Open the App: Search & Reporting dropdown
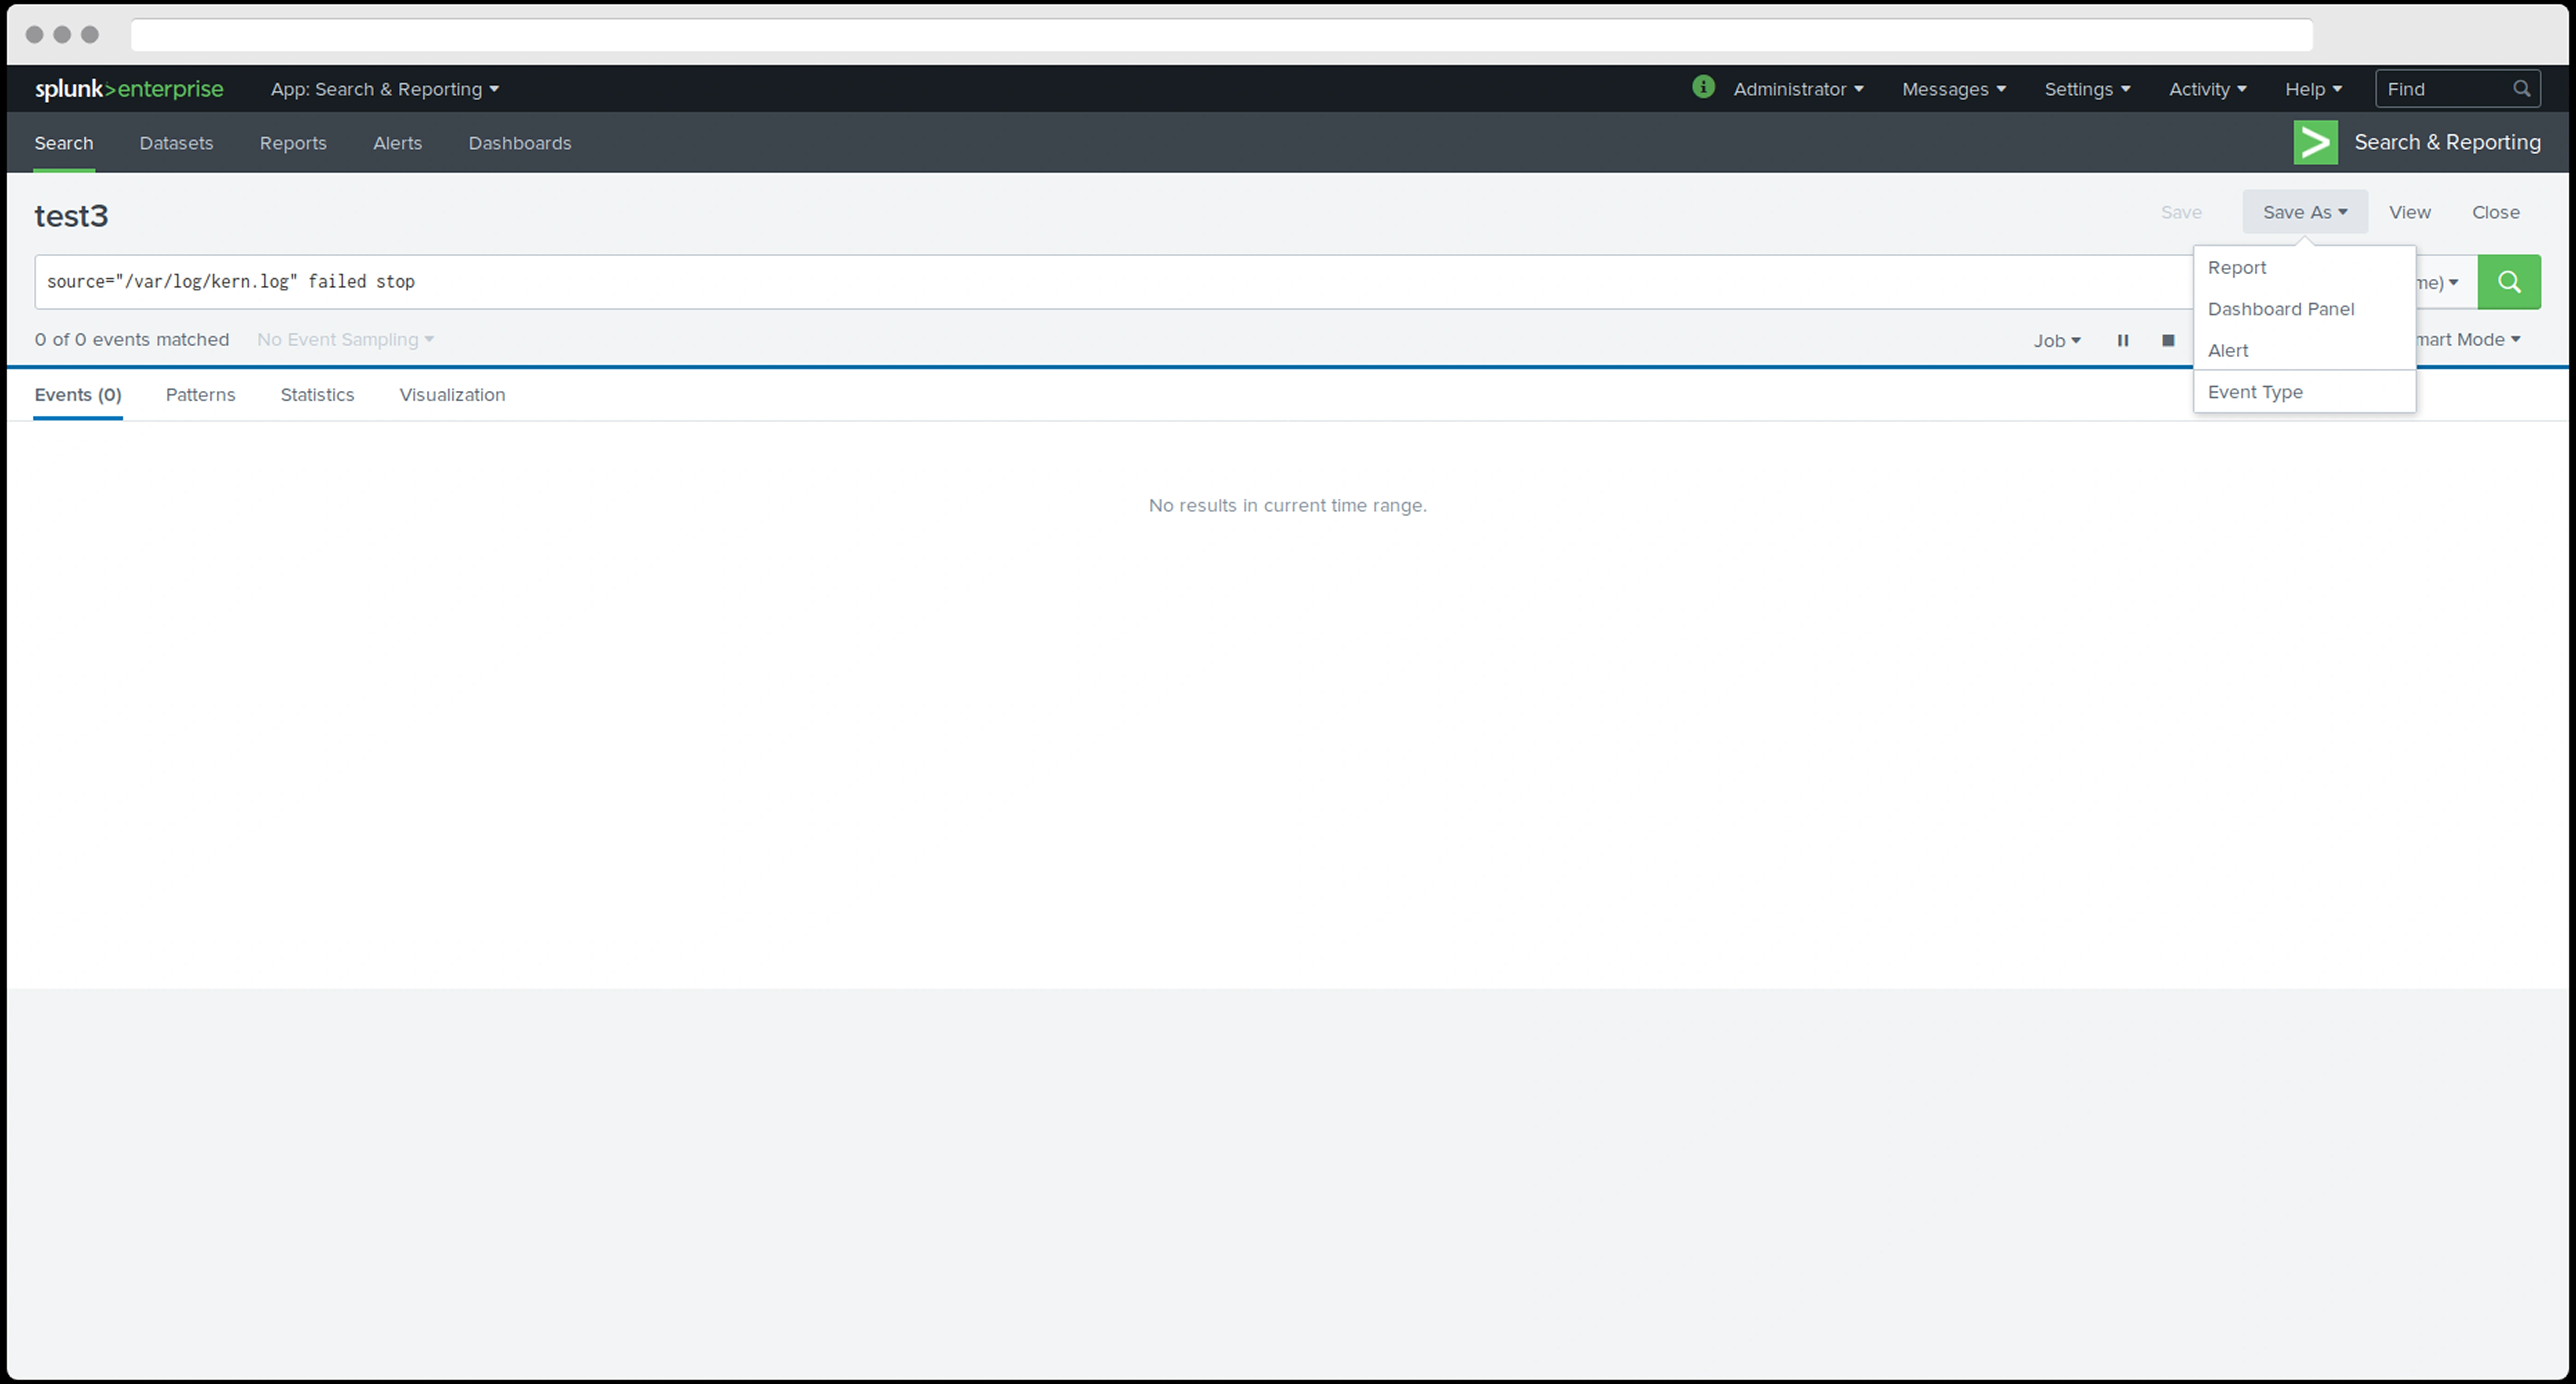The width and height of the screenshot is (2576, 1384). (x=384, y=89)
